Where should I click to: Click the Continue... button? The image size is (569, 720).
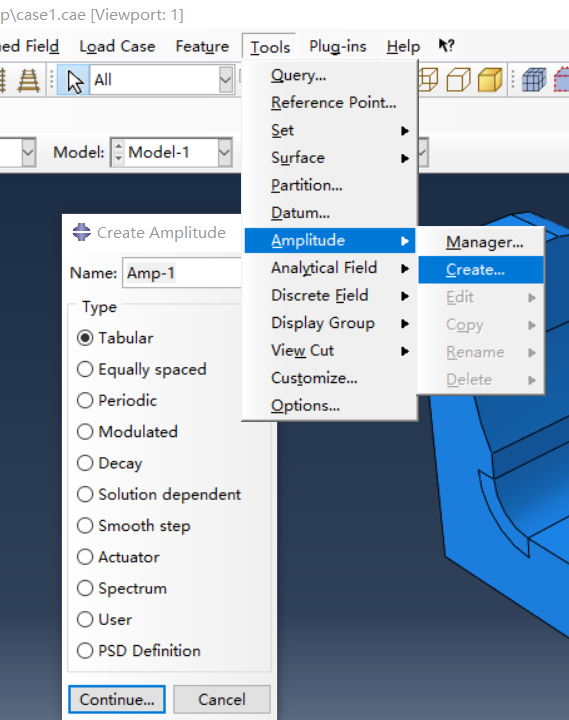click(117, 699)
